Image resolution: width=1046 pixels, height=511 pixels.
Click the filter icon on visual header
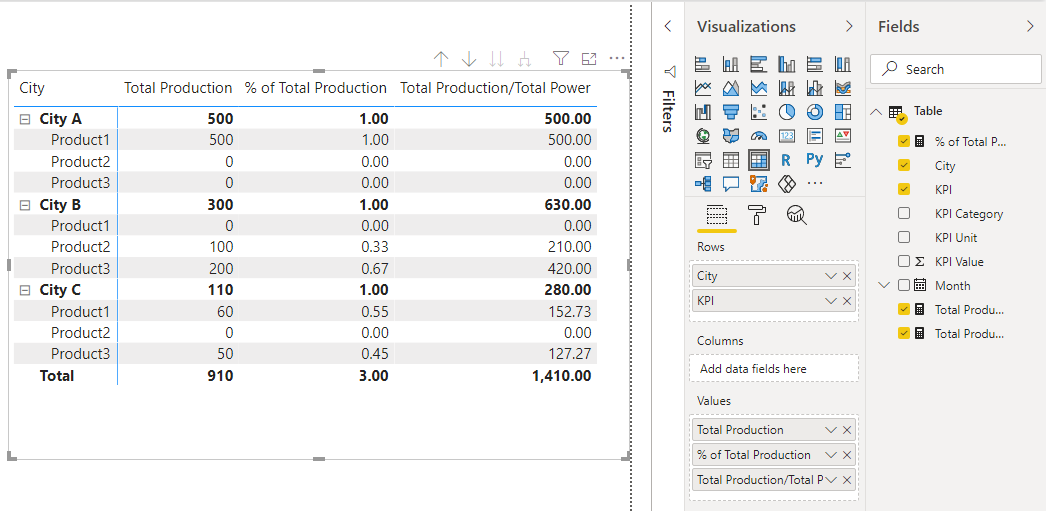(x=560, y=59)
